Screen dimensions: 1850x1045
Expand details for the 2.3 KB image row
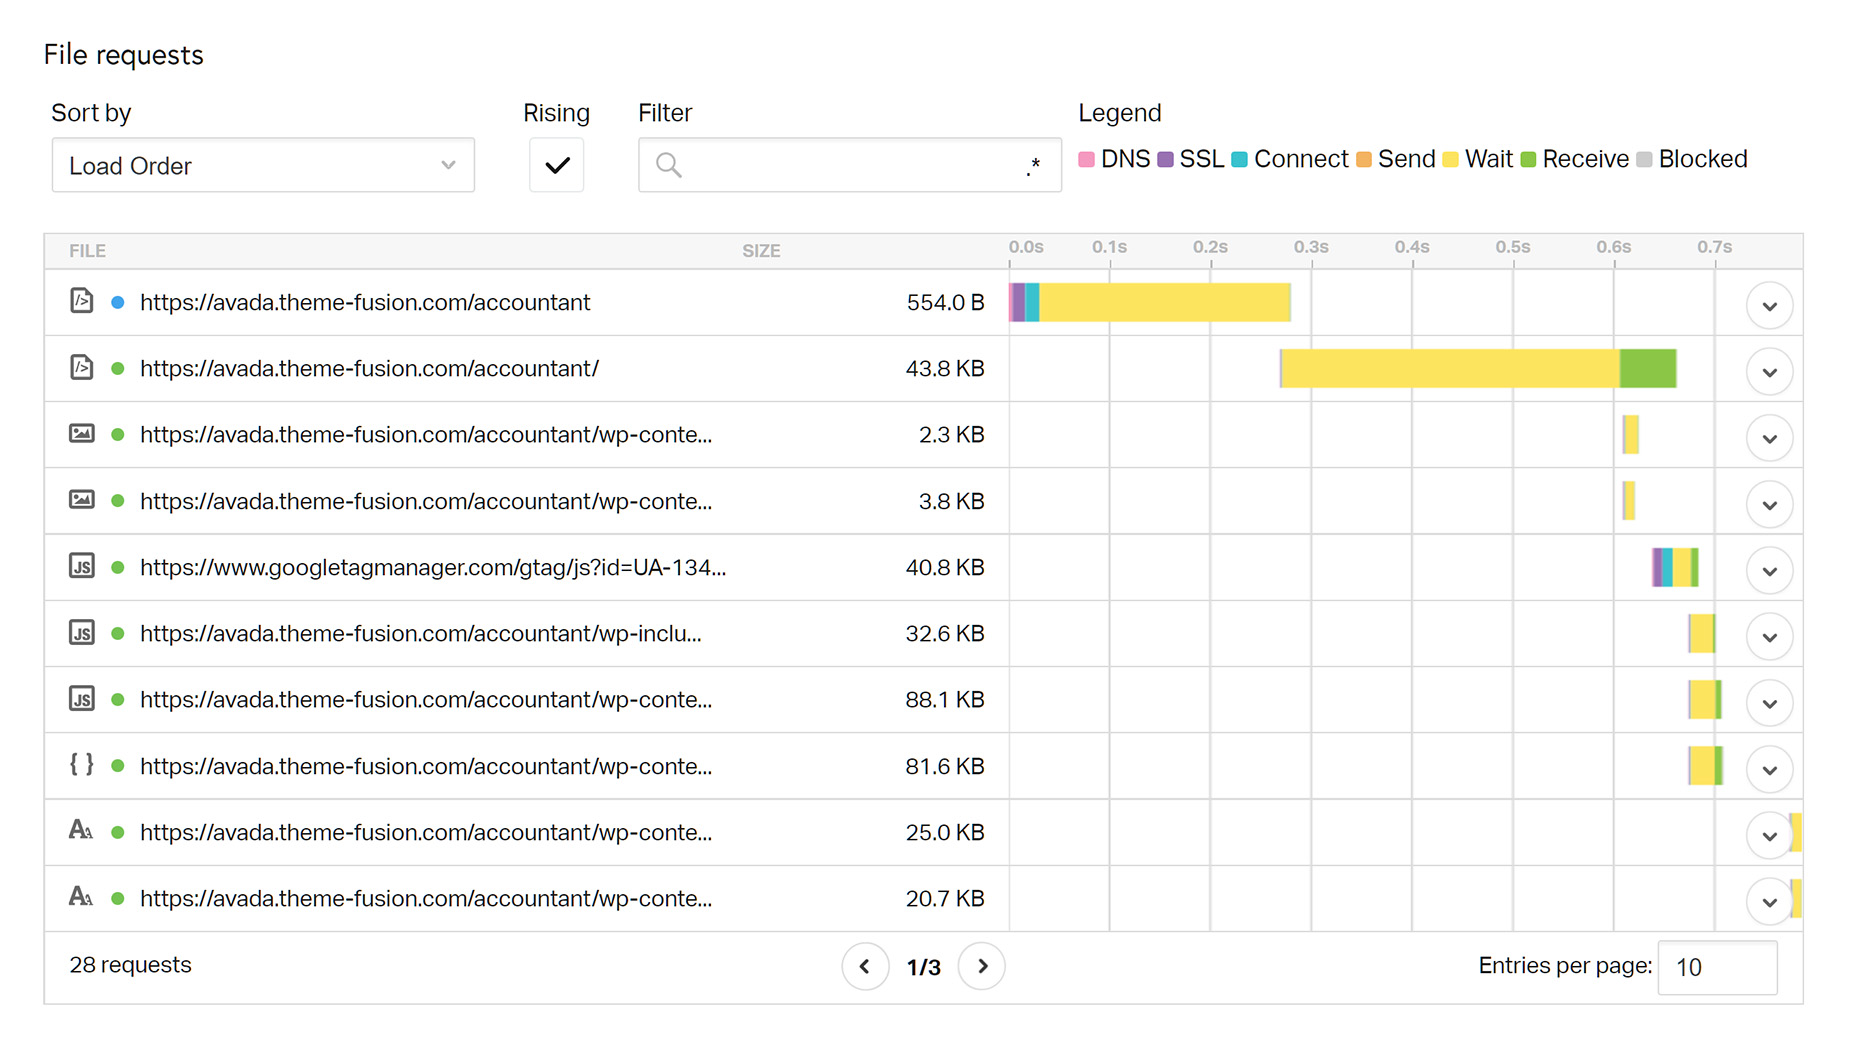(x=1769, y=438)
